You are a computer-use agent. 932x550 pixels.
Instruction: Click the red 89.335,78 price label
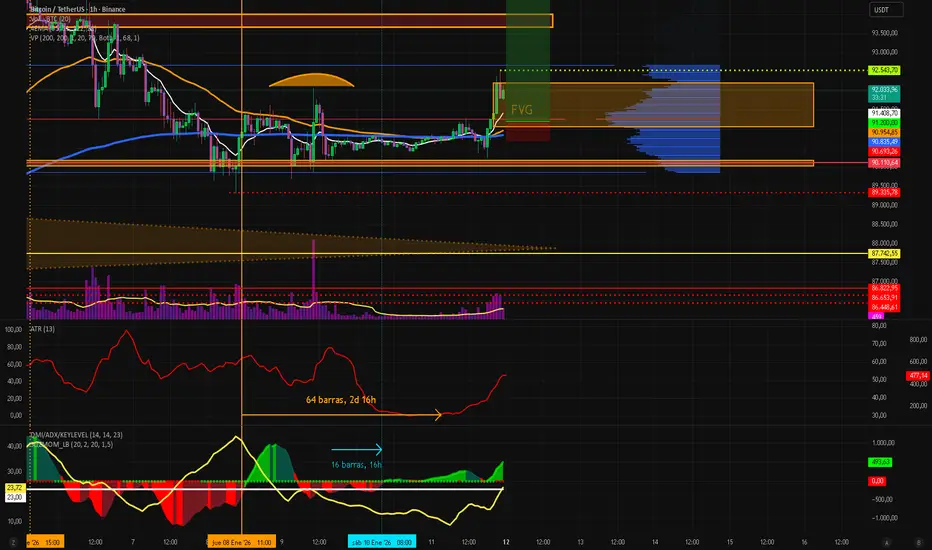coord(884,193)
